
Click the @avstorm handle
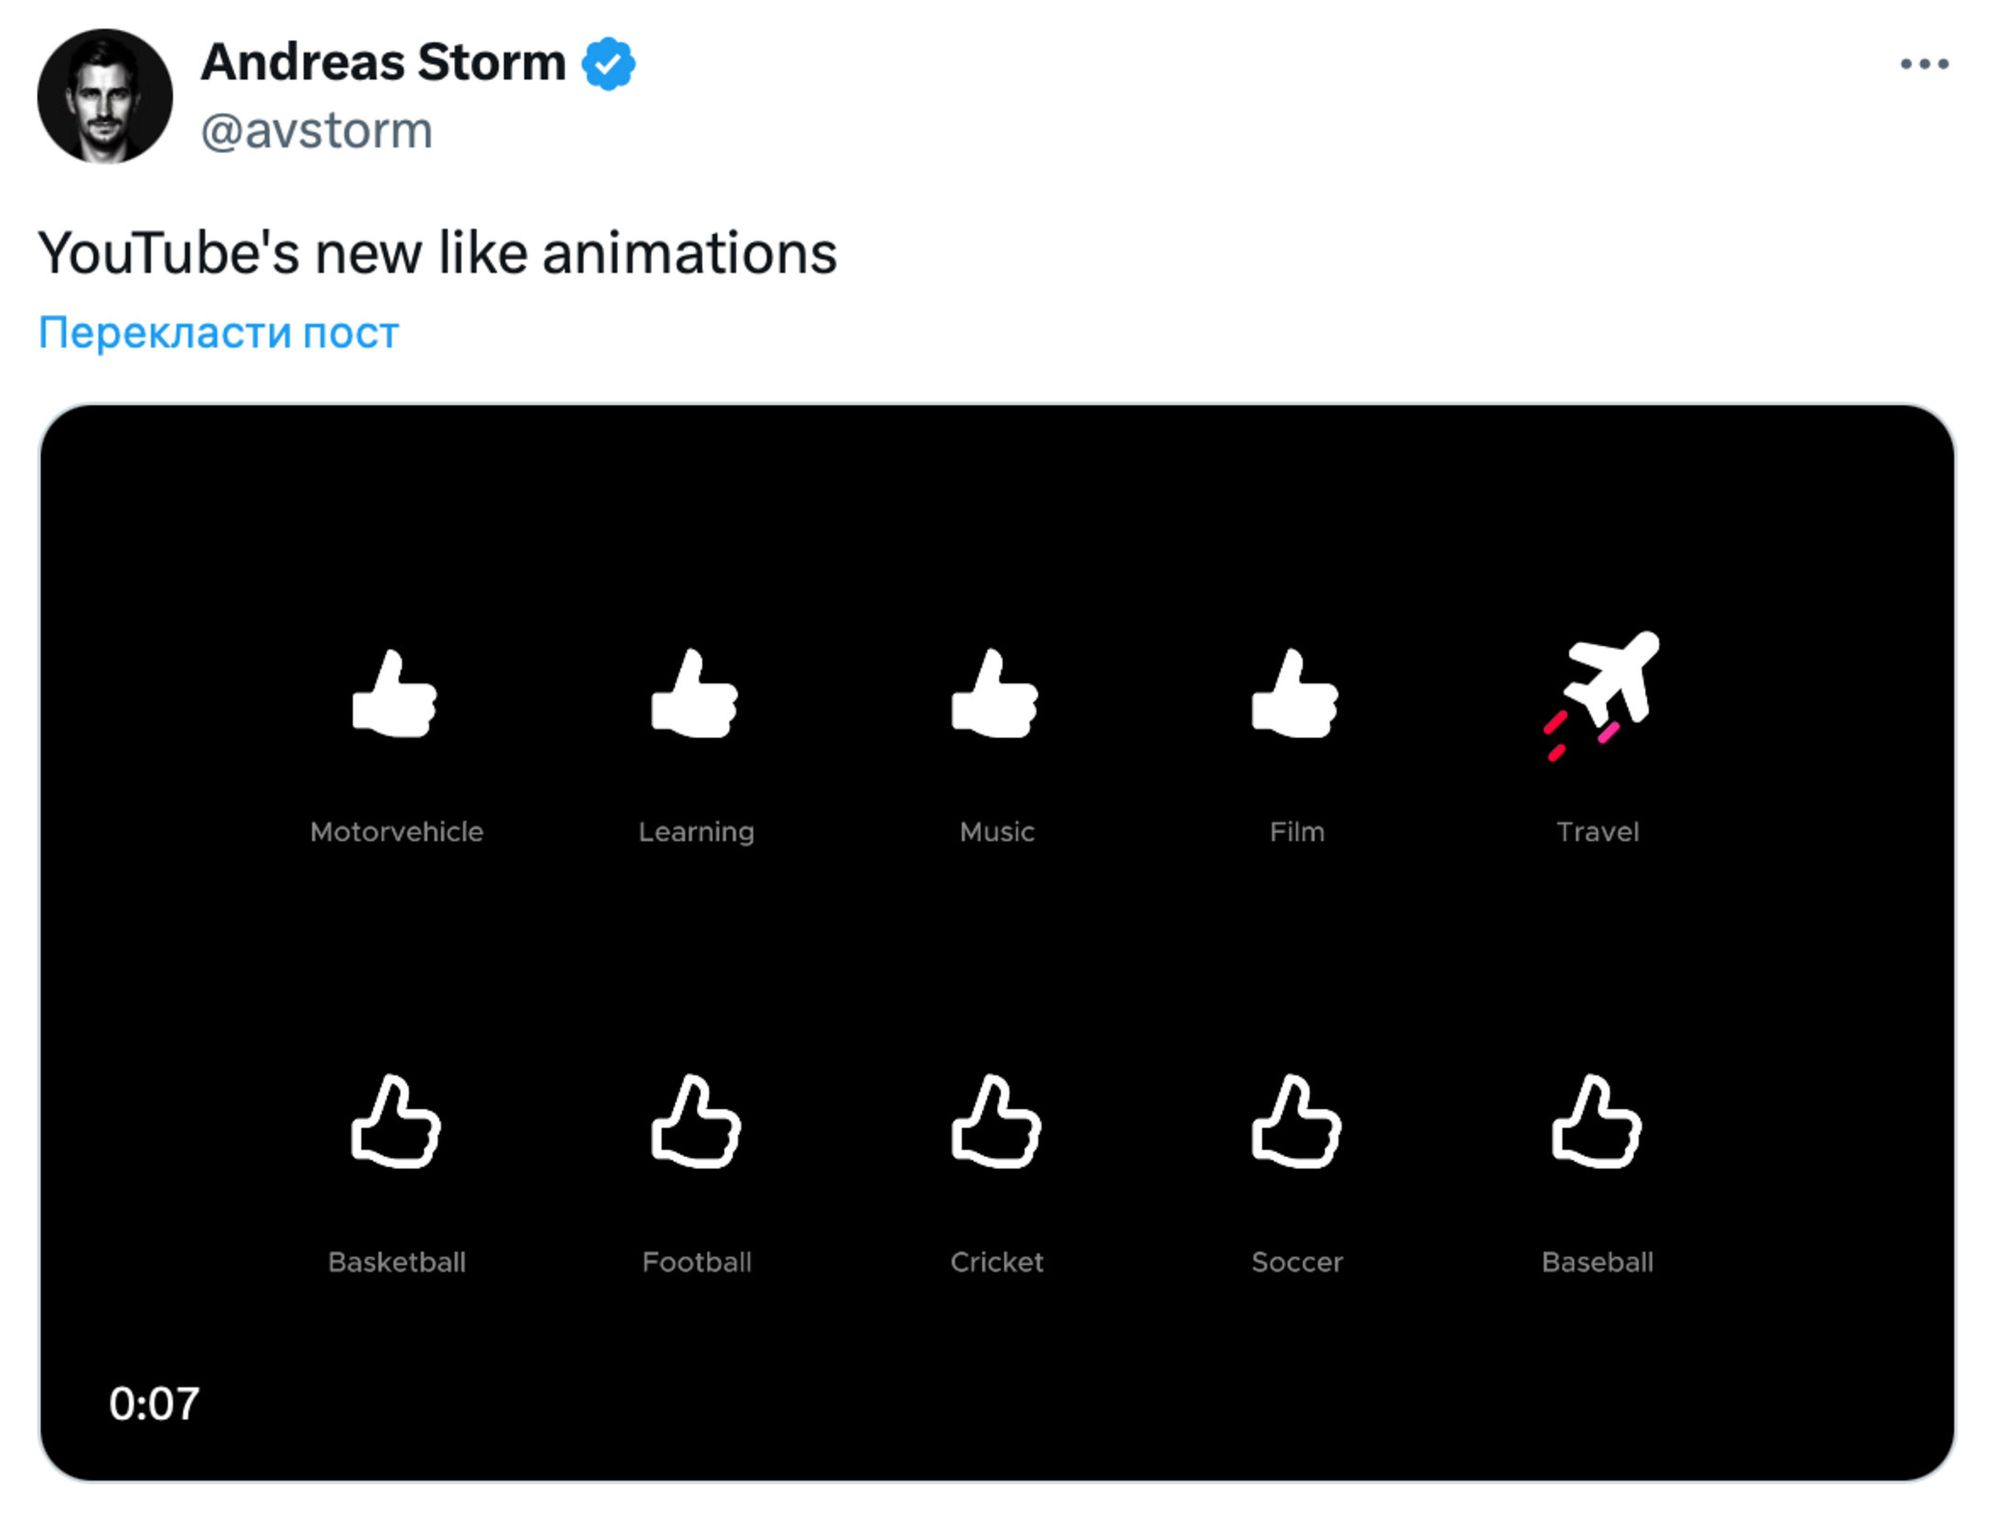[x=316, y=131]
